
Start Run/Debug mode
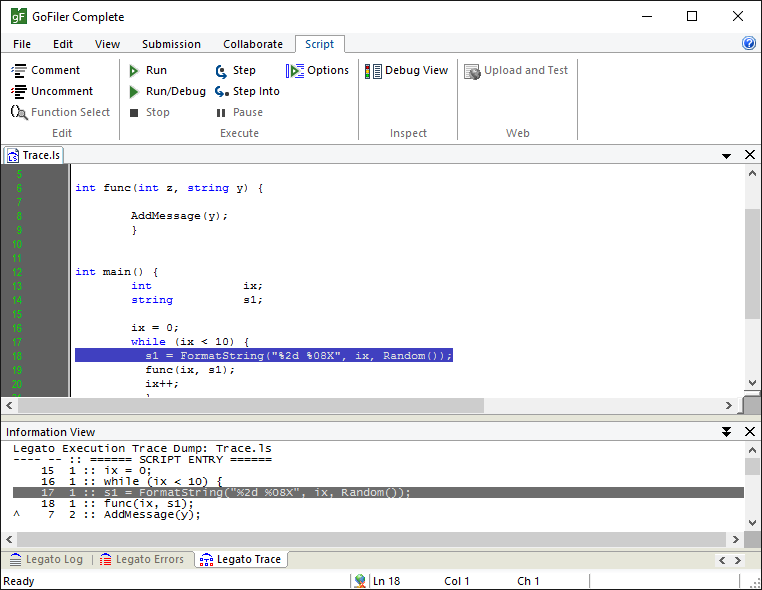tap(168, 91)
